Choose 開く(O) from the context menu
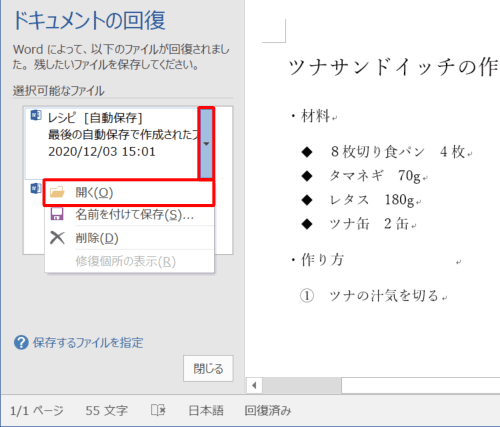The image size is (500, 427). 129,193
